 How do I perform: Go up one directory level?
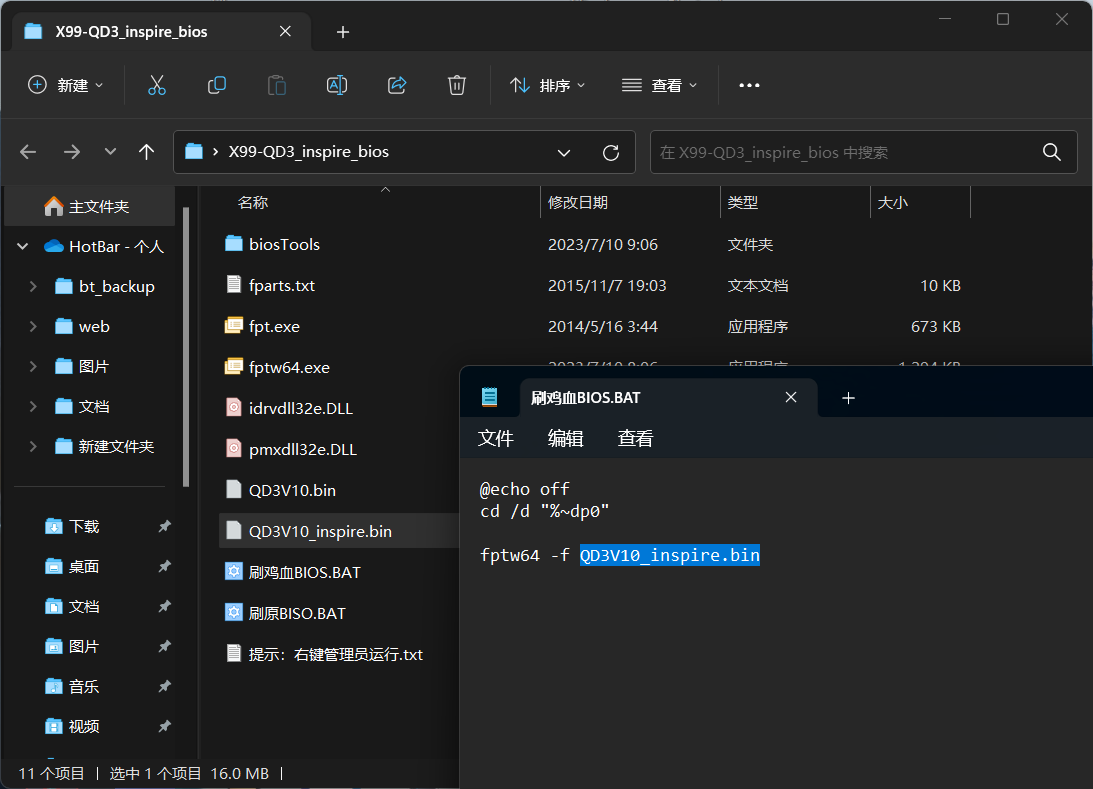(x=147, y=152)
